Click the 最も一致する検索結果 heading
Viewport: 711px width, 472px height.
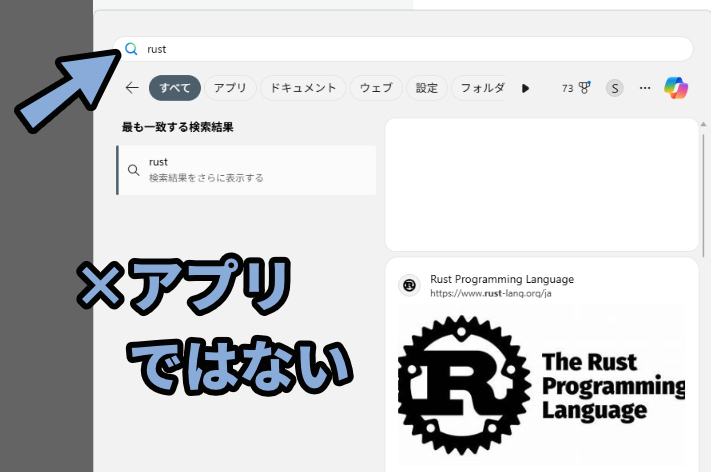(178, 127)
